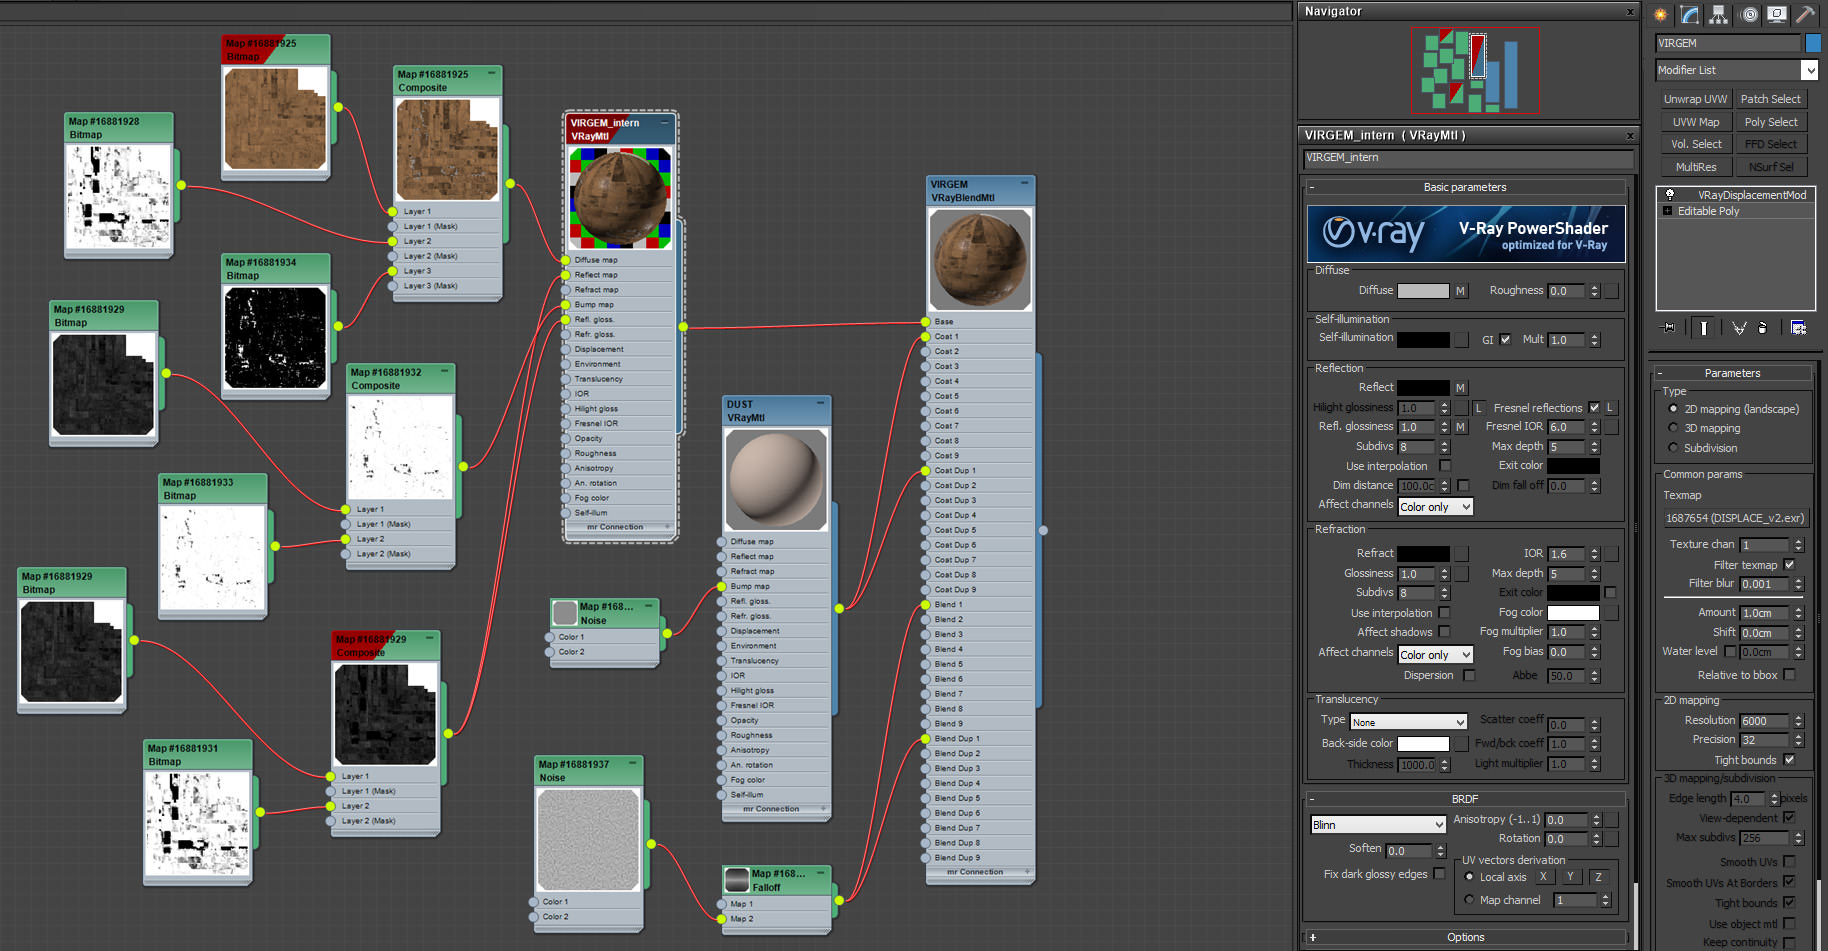The image size is (1828, 951).
Task: Open refraction Affect channels dropdown
Action: pos(1435,655)
